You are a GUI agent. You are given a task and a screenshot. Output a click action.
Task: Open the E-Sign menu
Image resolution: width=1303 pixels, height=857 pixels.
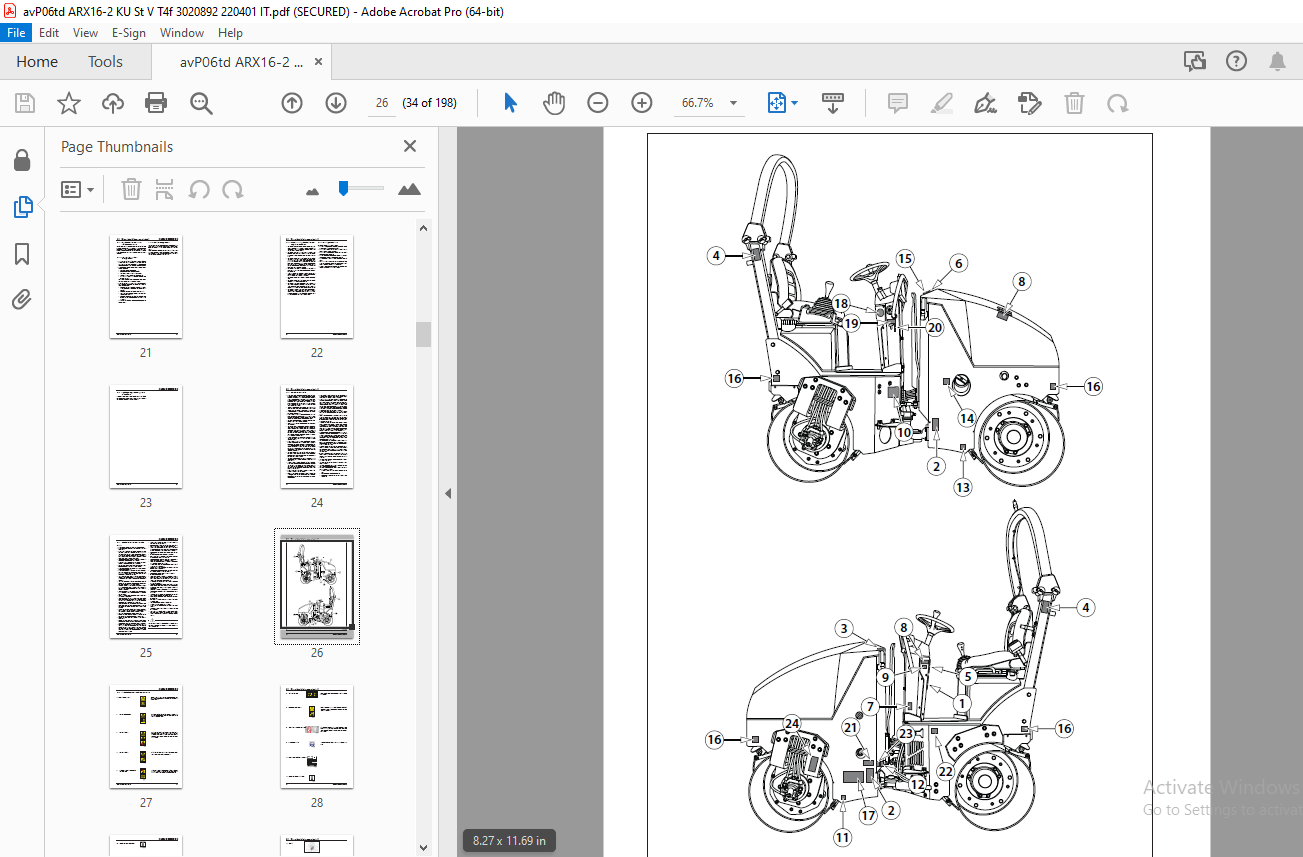[x=129, y=33]
